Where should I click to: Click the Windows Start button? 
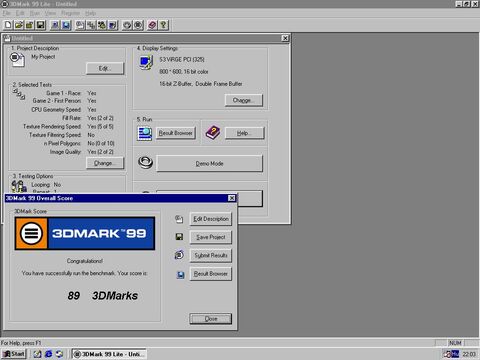[14, 354]
